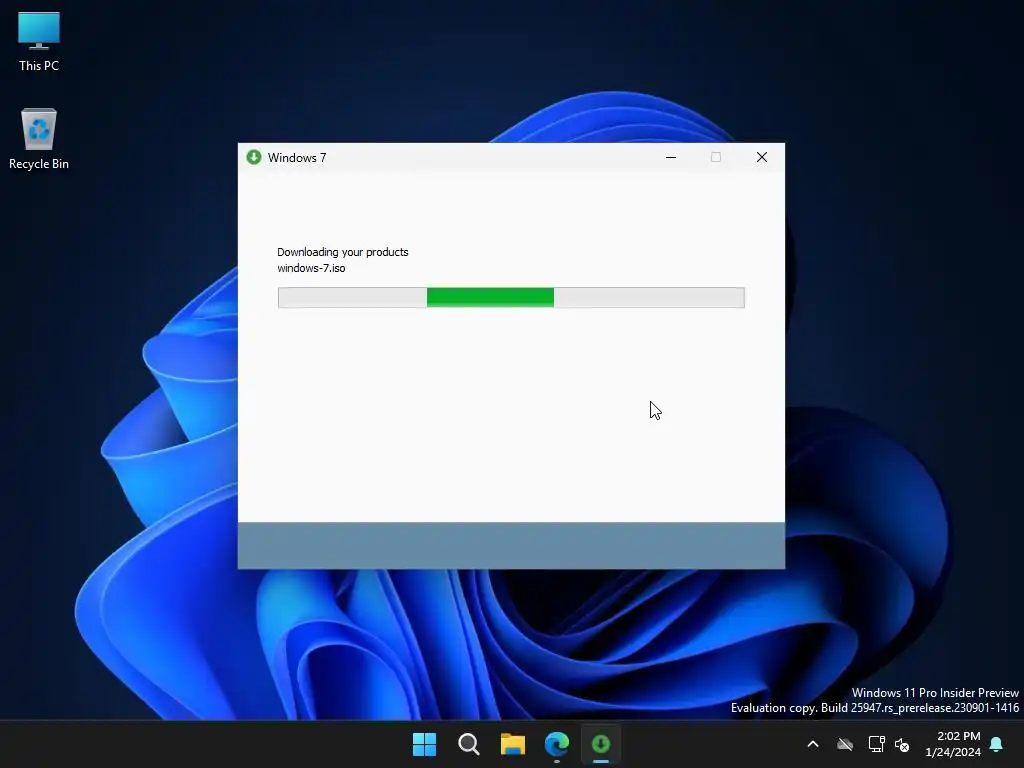Open network status tray icon
The width and height of the screenshot is (1024, 768).
point(876,744)
